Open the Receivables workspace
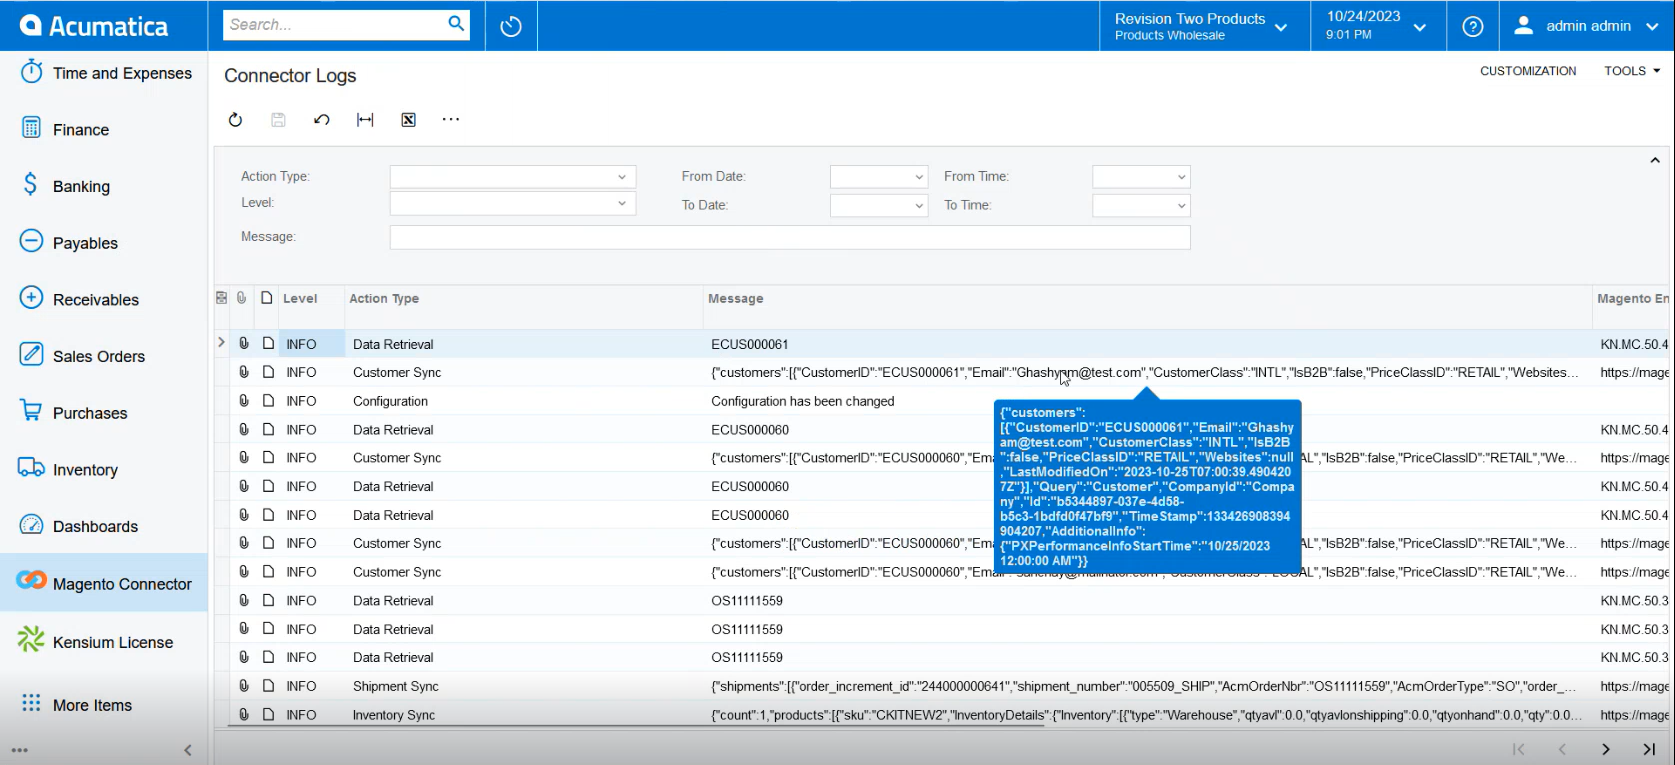The height and width of the screenshot is (765, 1675). coord(104,300)
